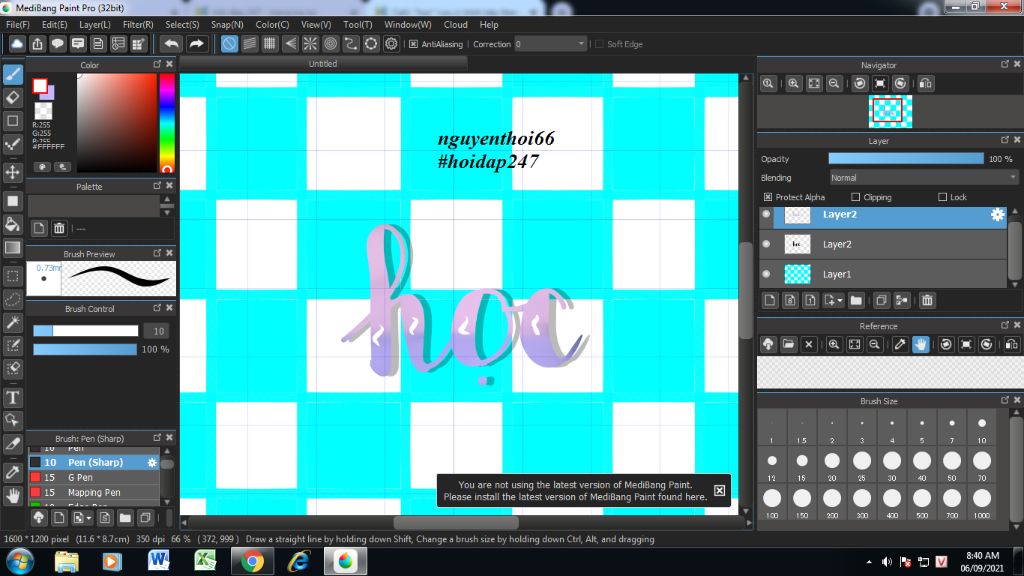Image resolution: width=1024 pixels, height=576 pixels.
Task: Click the rainbow hue strip
Action: 167,123
